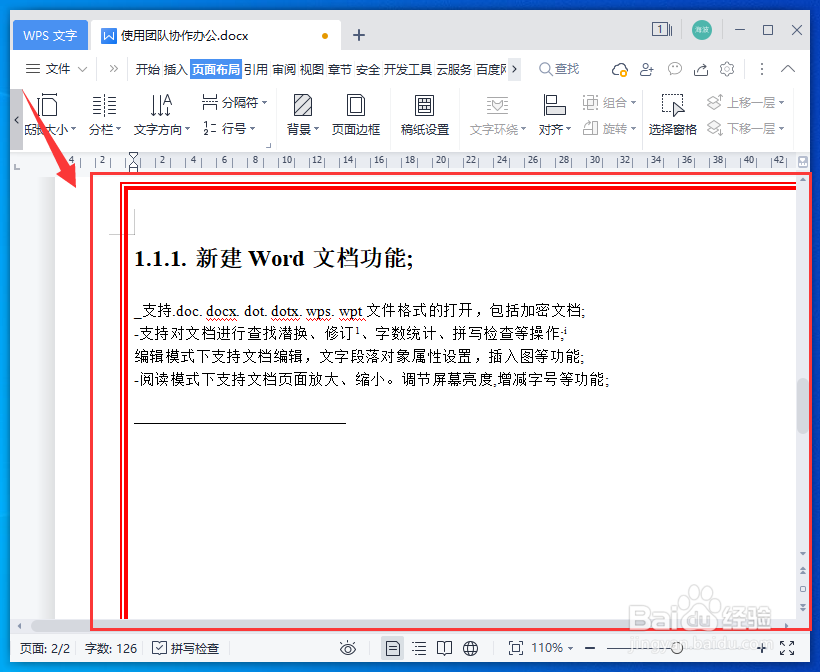This screenshot has width=820, height=672.
Task: Click 下移一层 send backward
Action: [x=745, y=128]
